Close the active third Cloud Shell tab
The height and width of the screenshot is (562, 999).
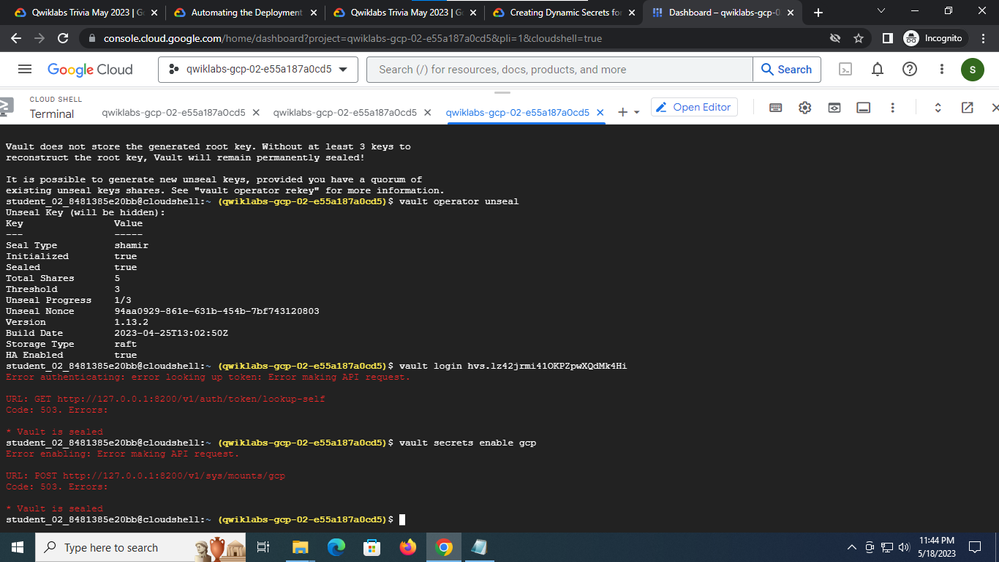pyautogui.click(x=600, y=112)
